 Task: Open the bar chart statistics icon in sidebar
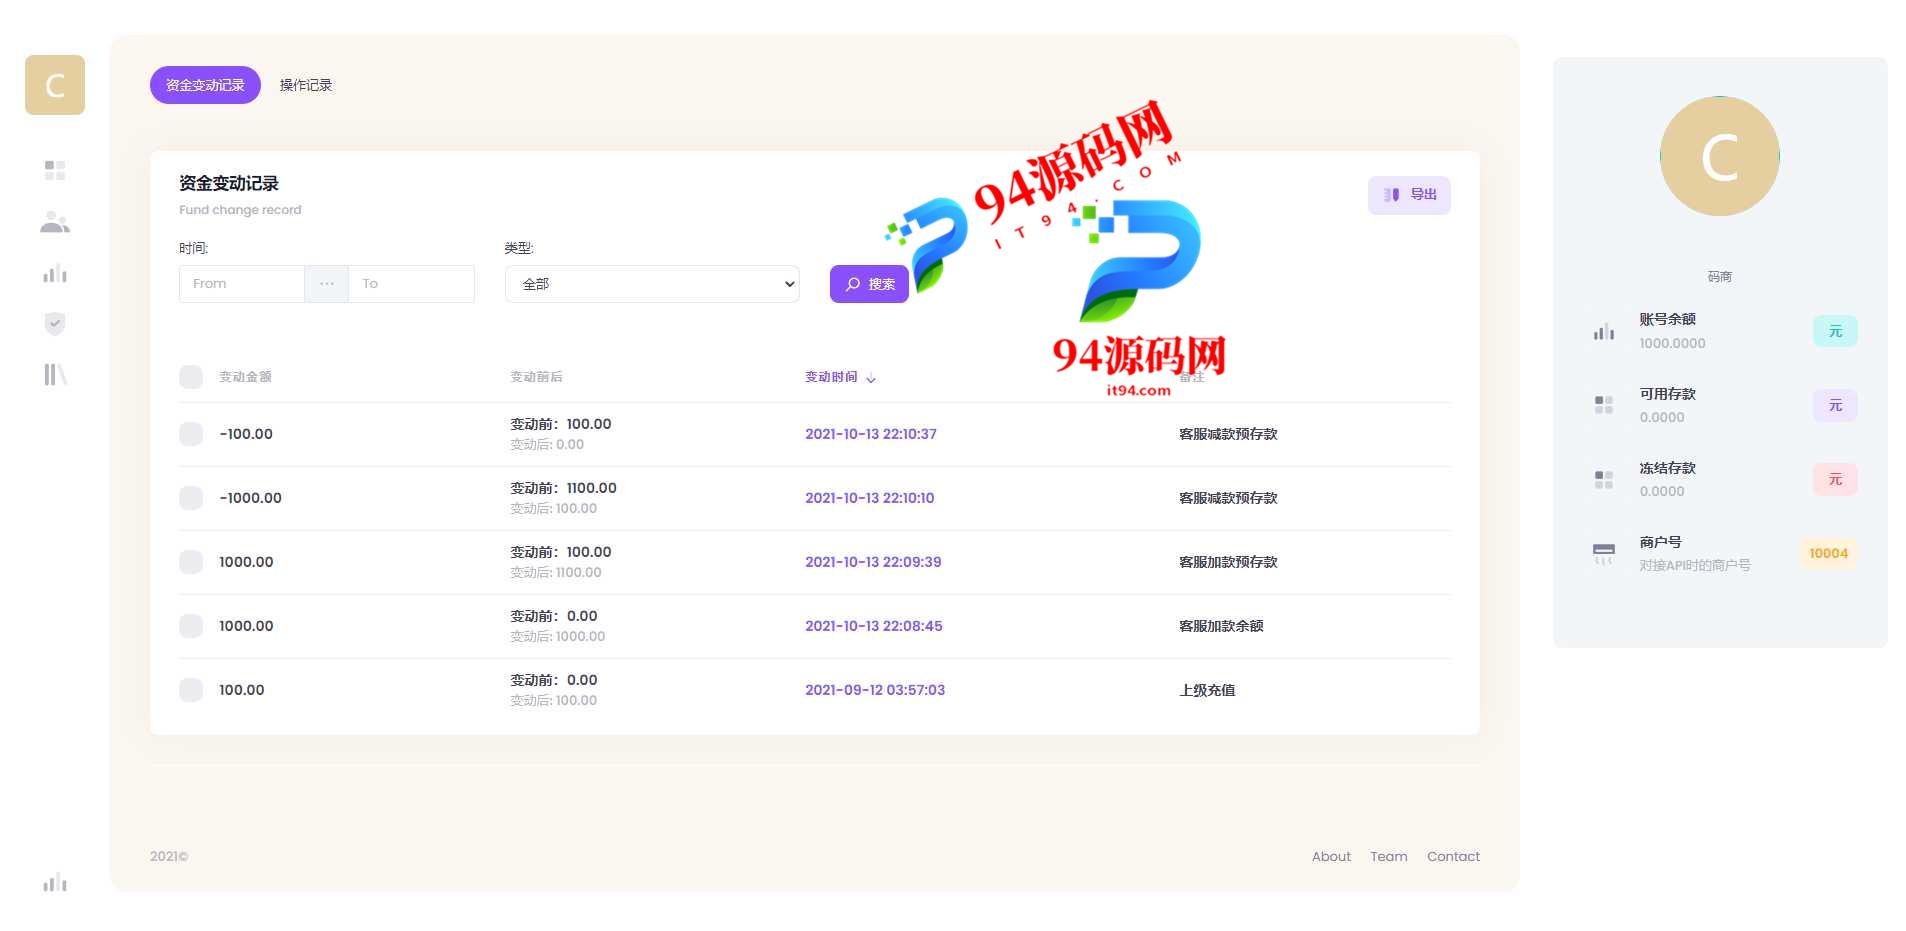pos(55,273)
